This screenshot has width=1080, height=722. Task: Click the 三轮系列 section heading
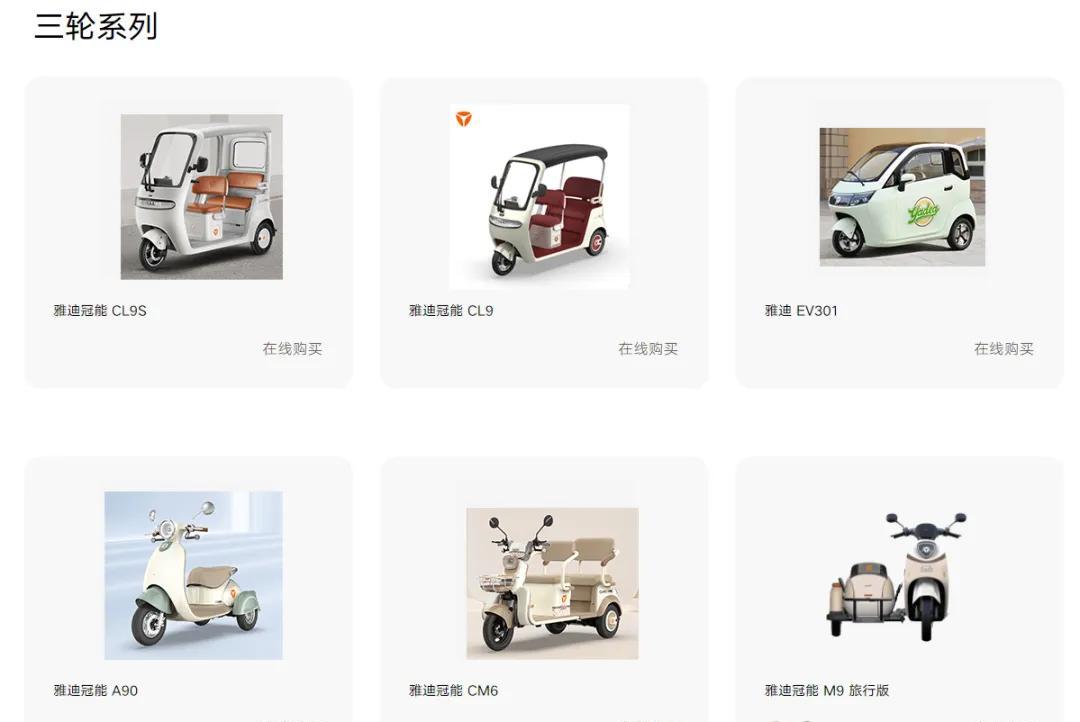tap(96, 26)
